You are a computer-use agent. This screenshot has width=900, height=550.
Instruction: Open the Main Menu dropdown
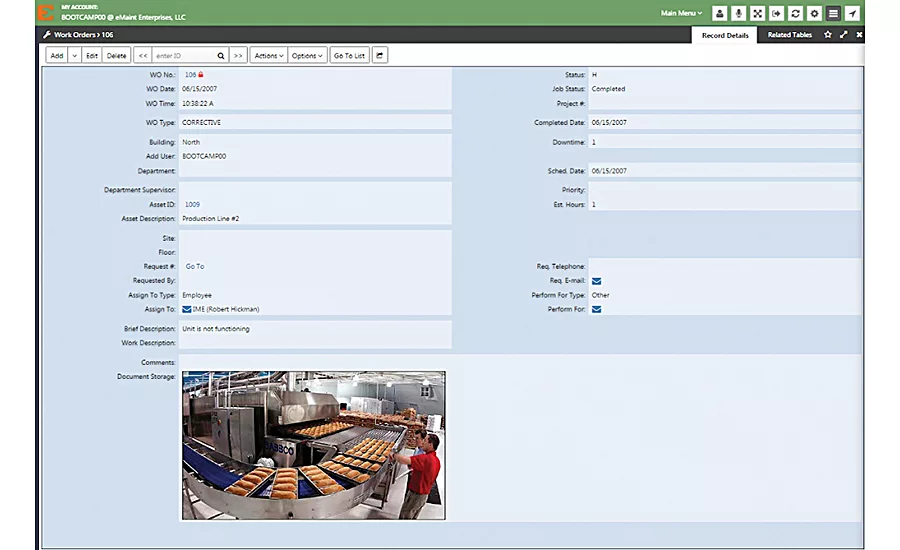[x=681, y=13]
